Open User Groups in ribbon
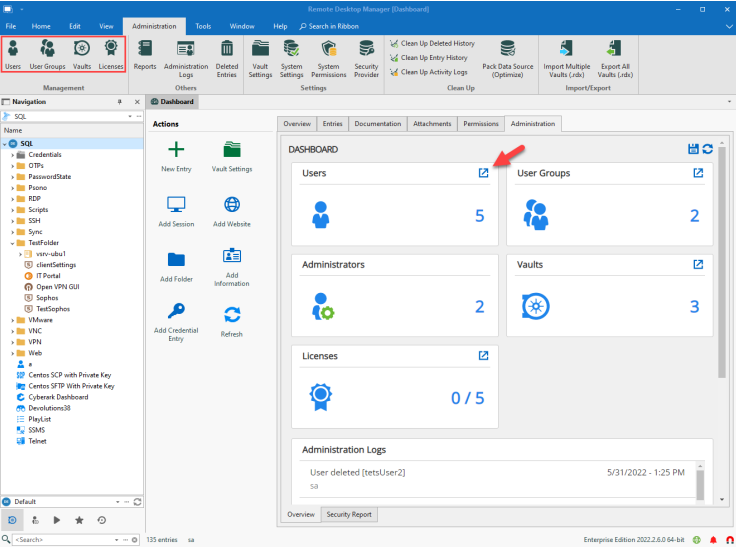736x553 pixels. (x=47, y=55)
